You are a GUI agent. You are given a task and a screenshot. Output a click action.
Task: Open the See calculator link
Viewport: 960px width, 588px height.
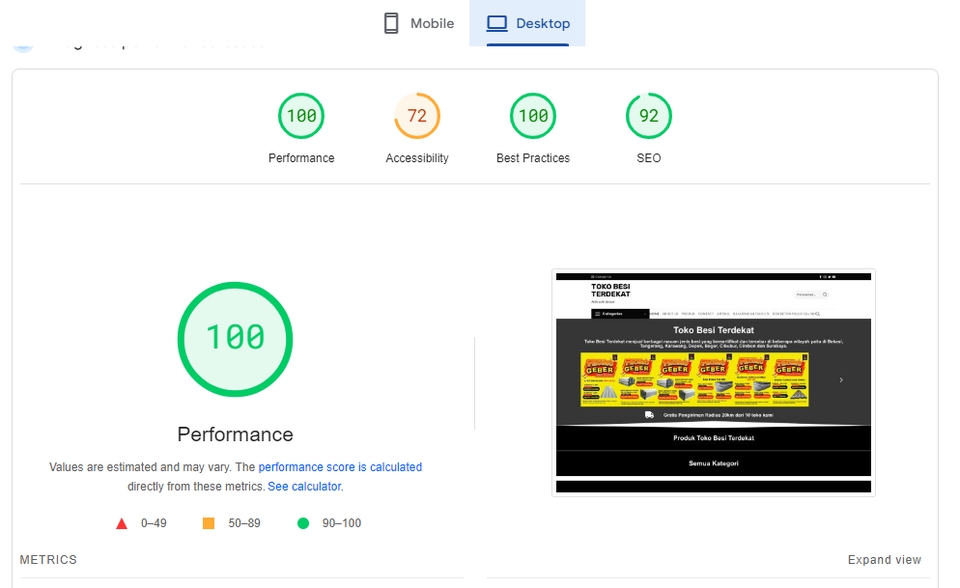[305, 485]
